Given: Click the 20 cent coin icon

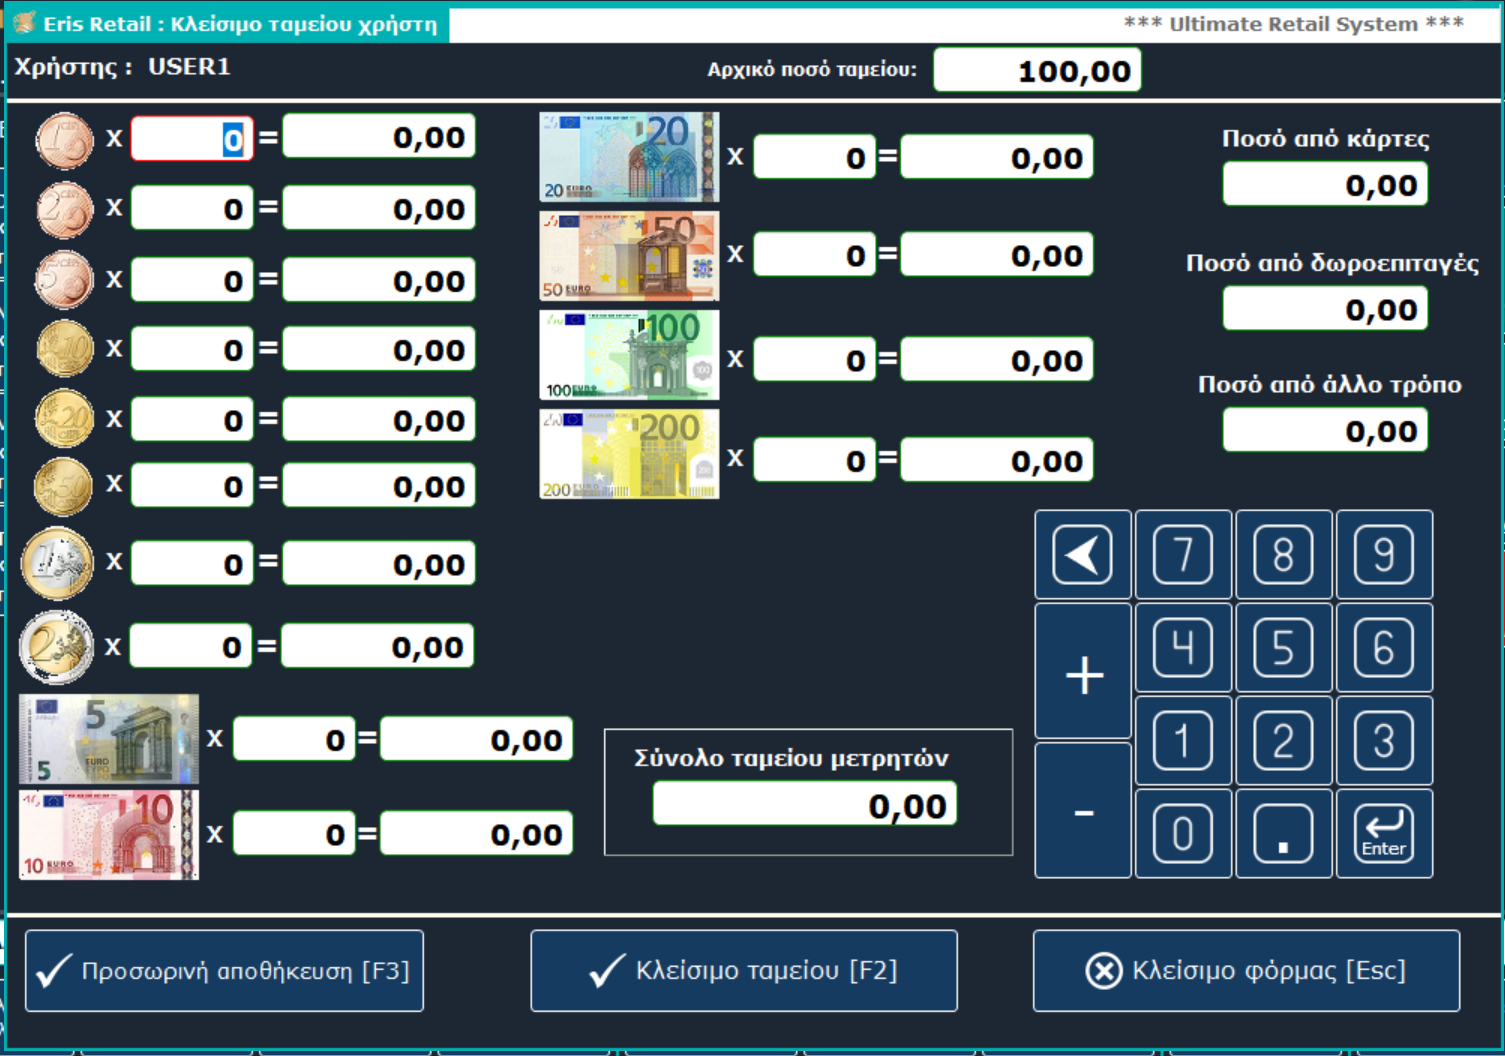Looking at the screenshot, I should pos(64,418).
